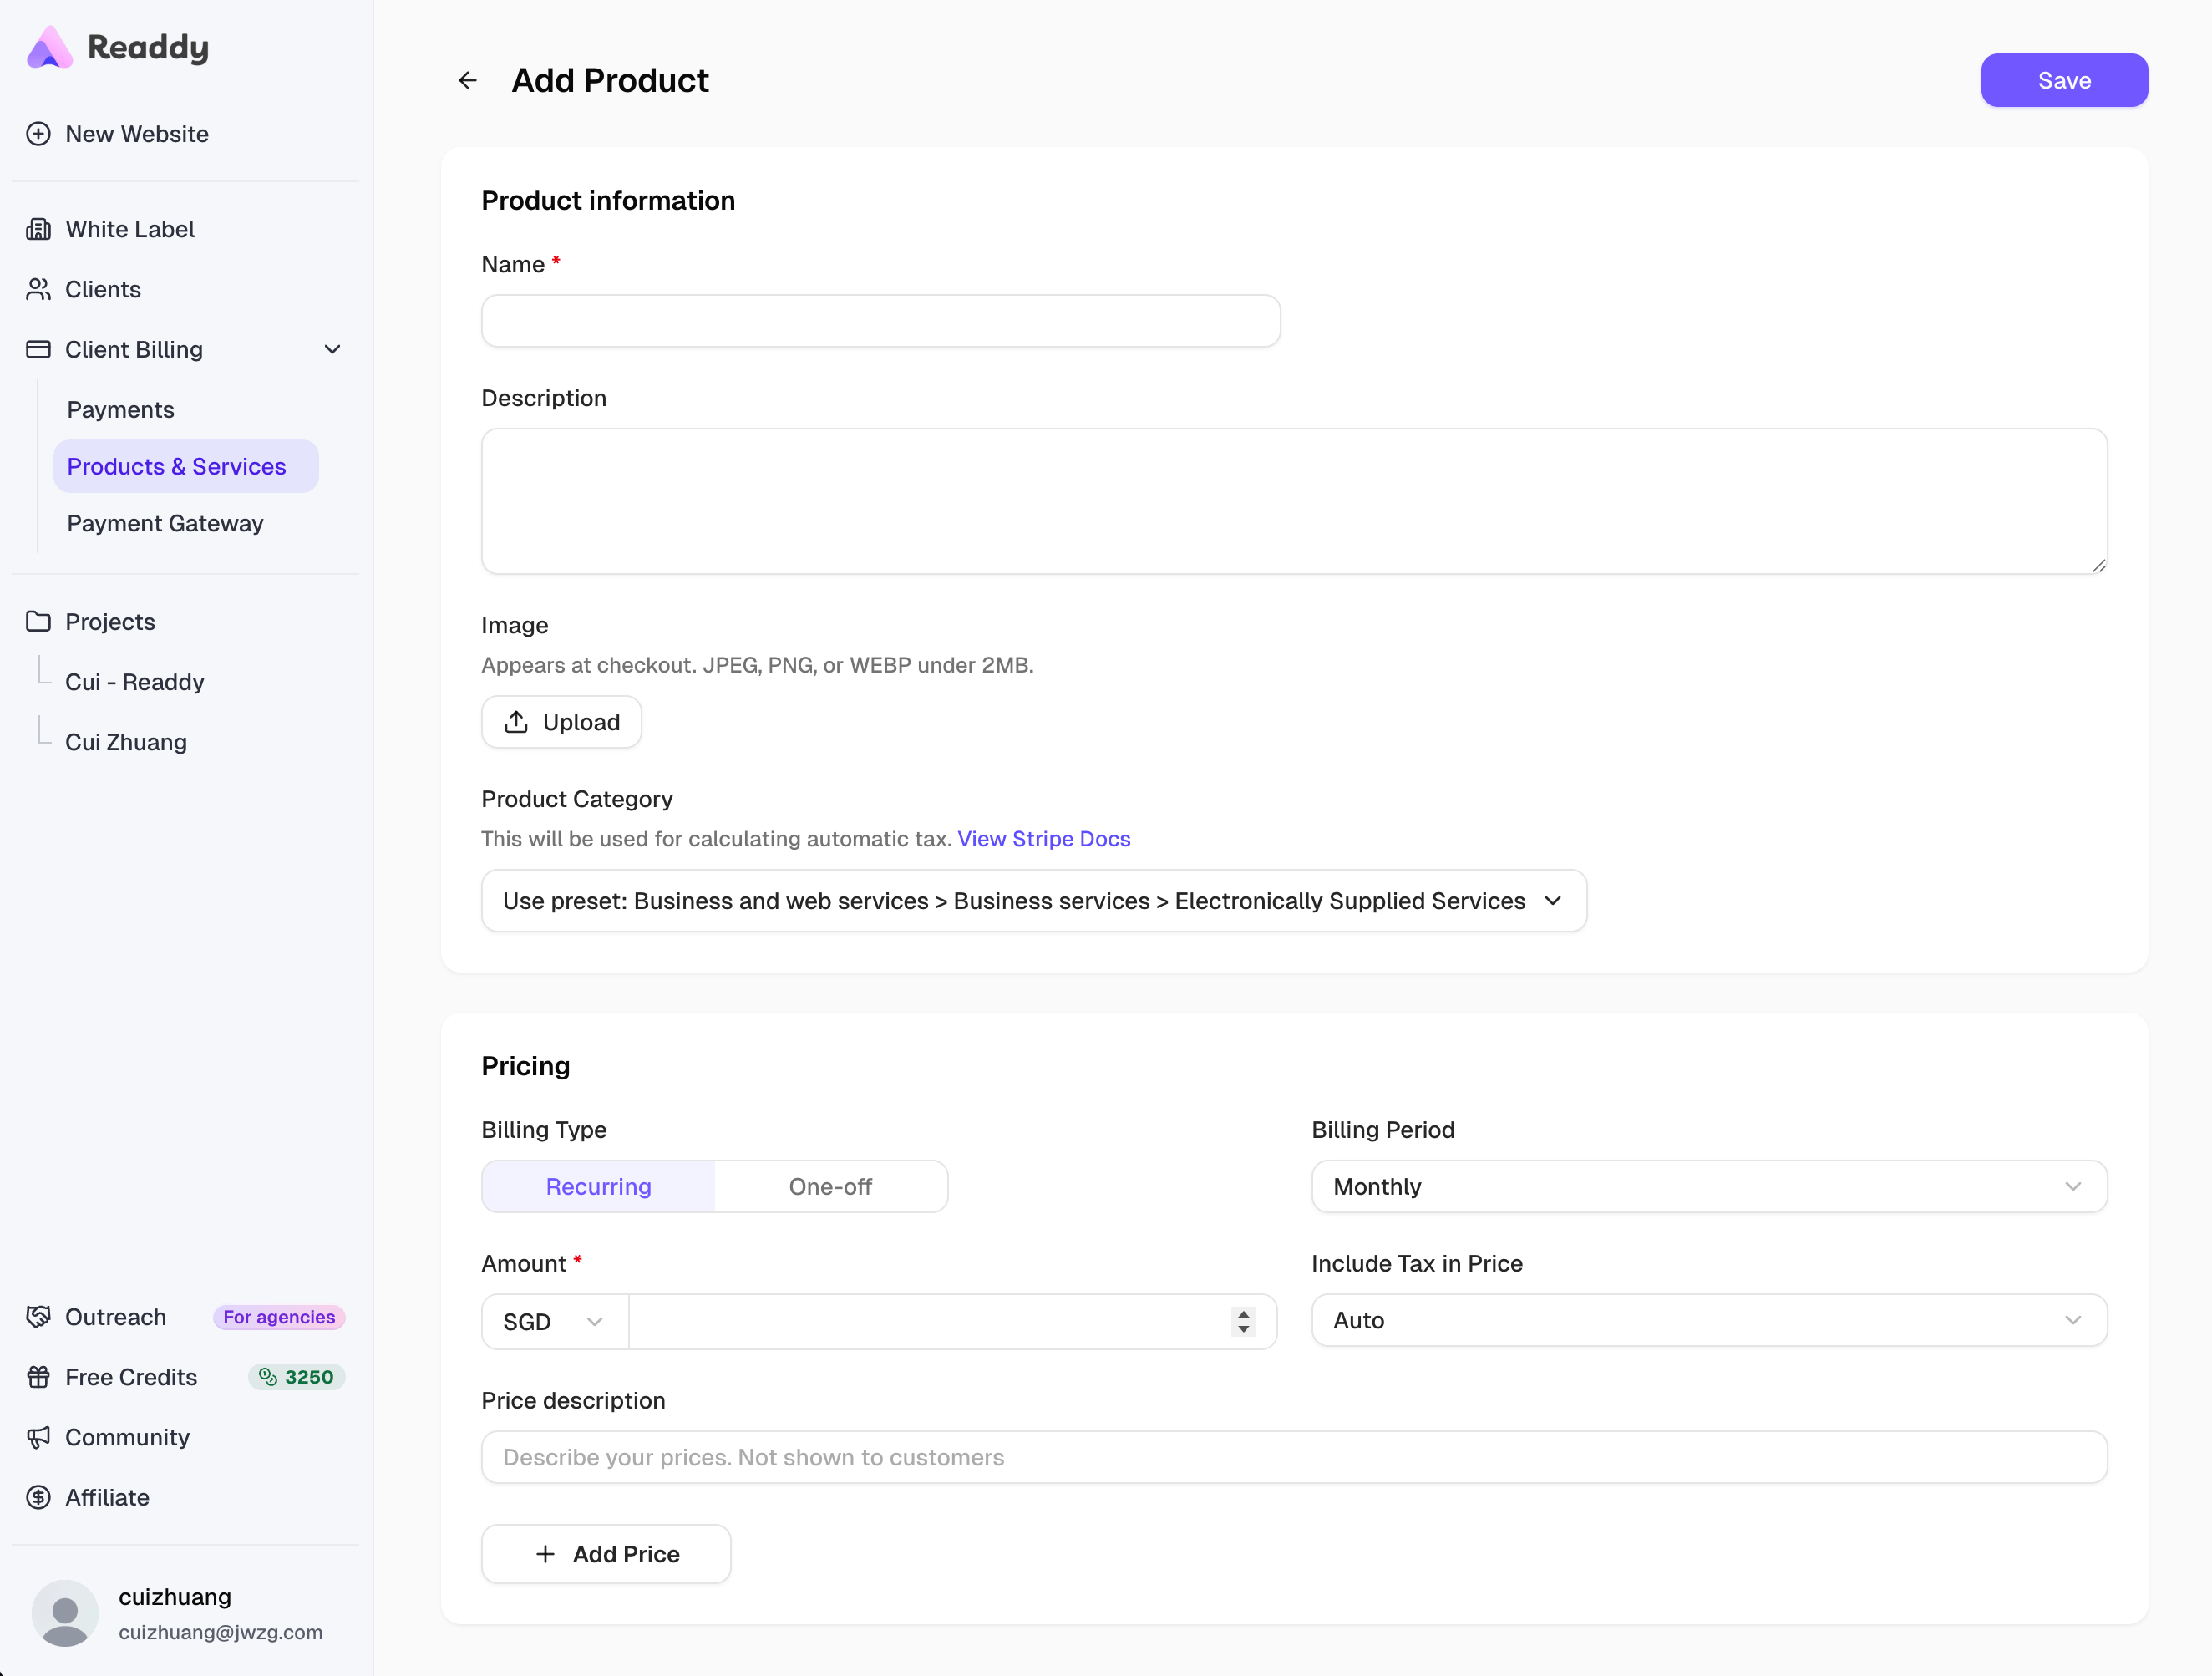
Task: Open the Community page
Action: [x=127, y=1436]
